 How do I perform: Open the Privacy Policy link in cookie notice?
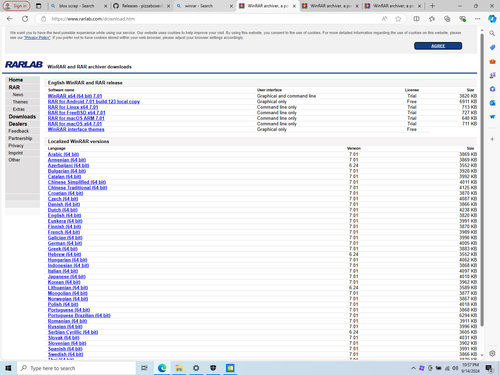[37, 38]
